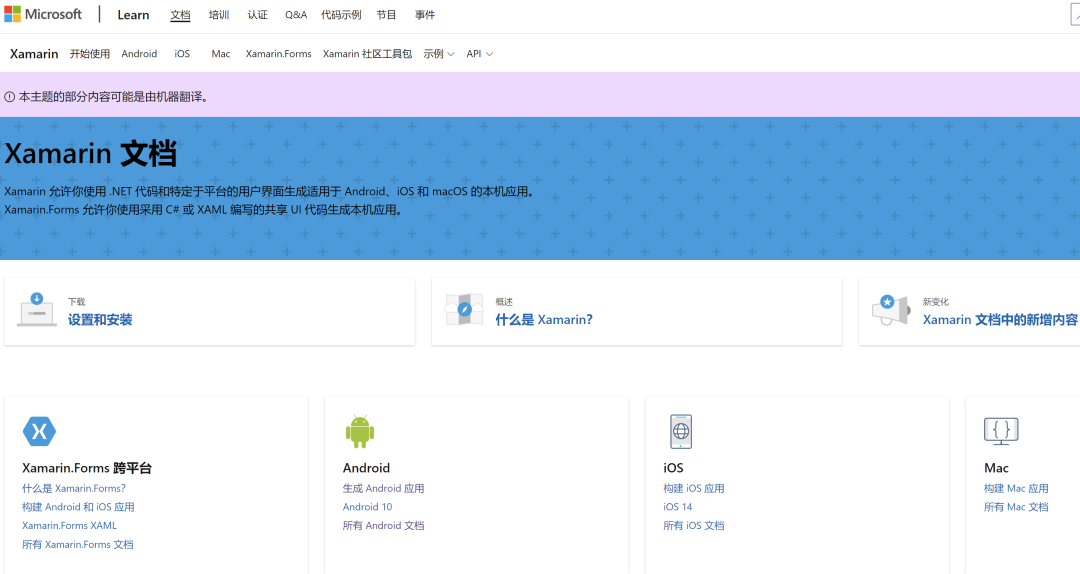Screen dimensions: 1080x574
Task: Click the compass map icon for 什么是 Xamarin
Action: click(x=464, y=309)
